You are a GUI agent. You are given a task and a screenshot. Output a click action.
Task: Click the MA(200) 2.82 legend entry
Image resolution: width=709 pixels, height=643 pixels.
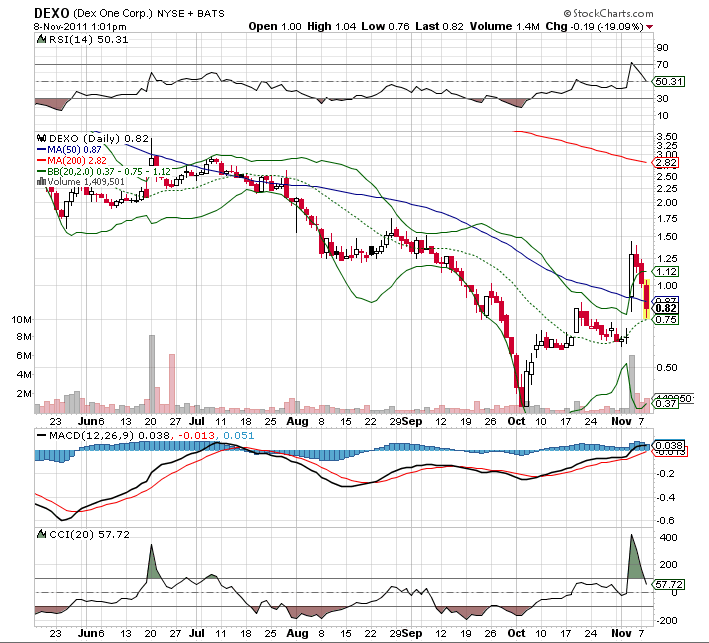click(77, 161)
